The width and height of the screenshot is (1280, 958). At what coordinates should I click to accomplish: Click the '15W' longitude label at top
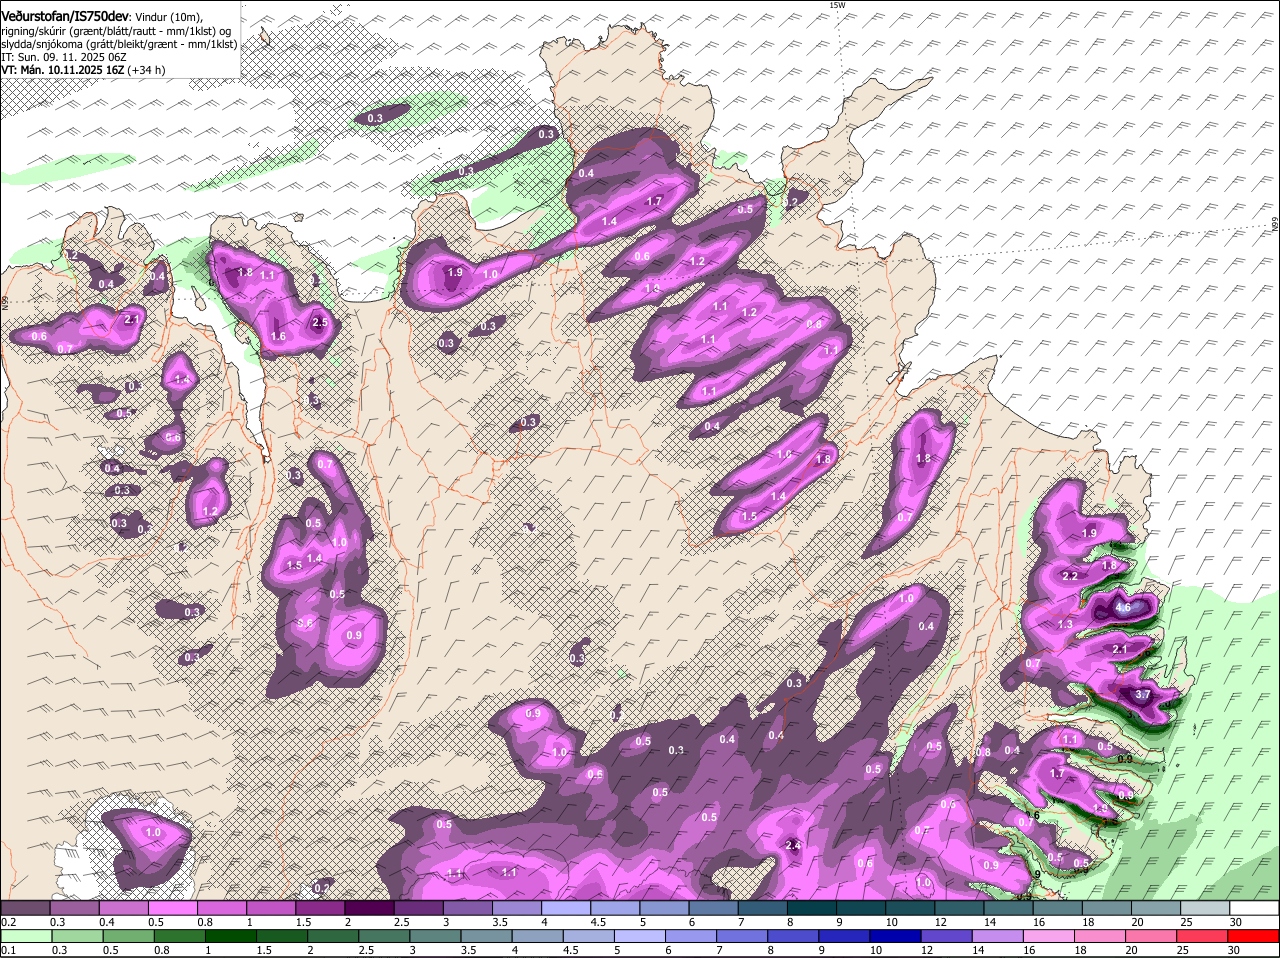point(837,6)
